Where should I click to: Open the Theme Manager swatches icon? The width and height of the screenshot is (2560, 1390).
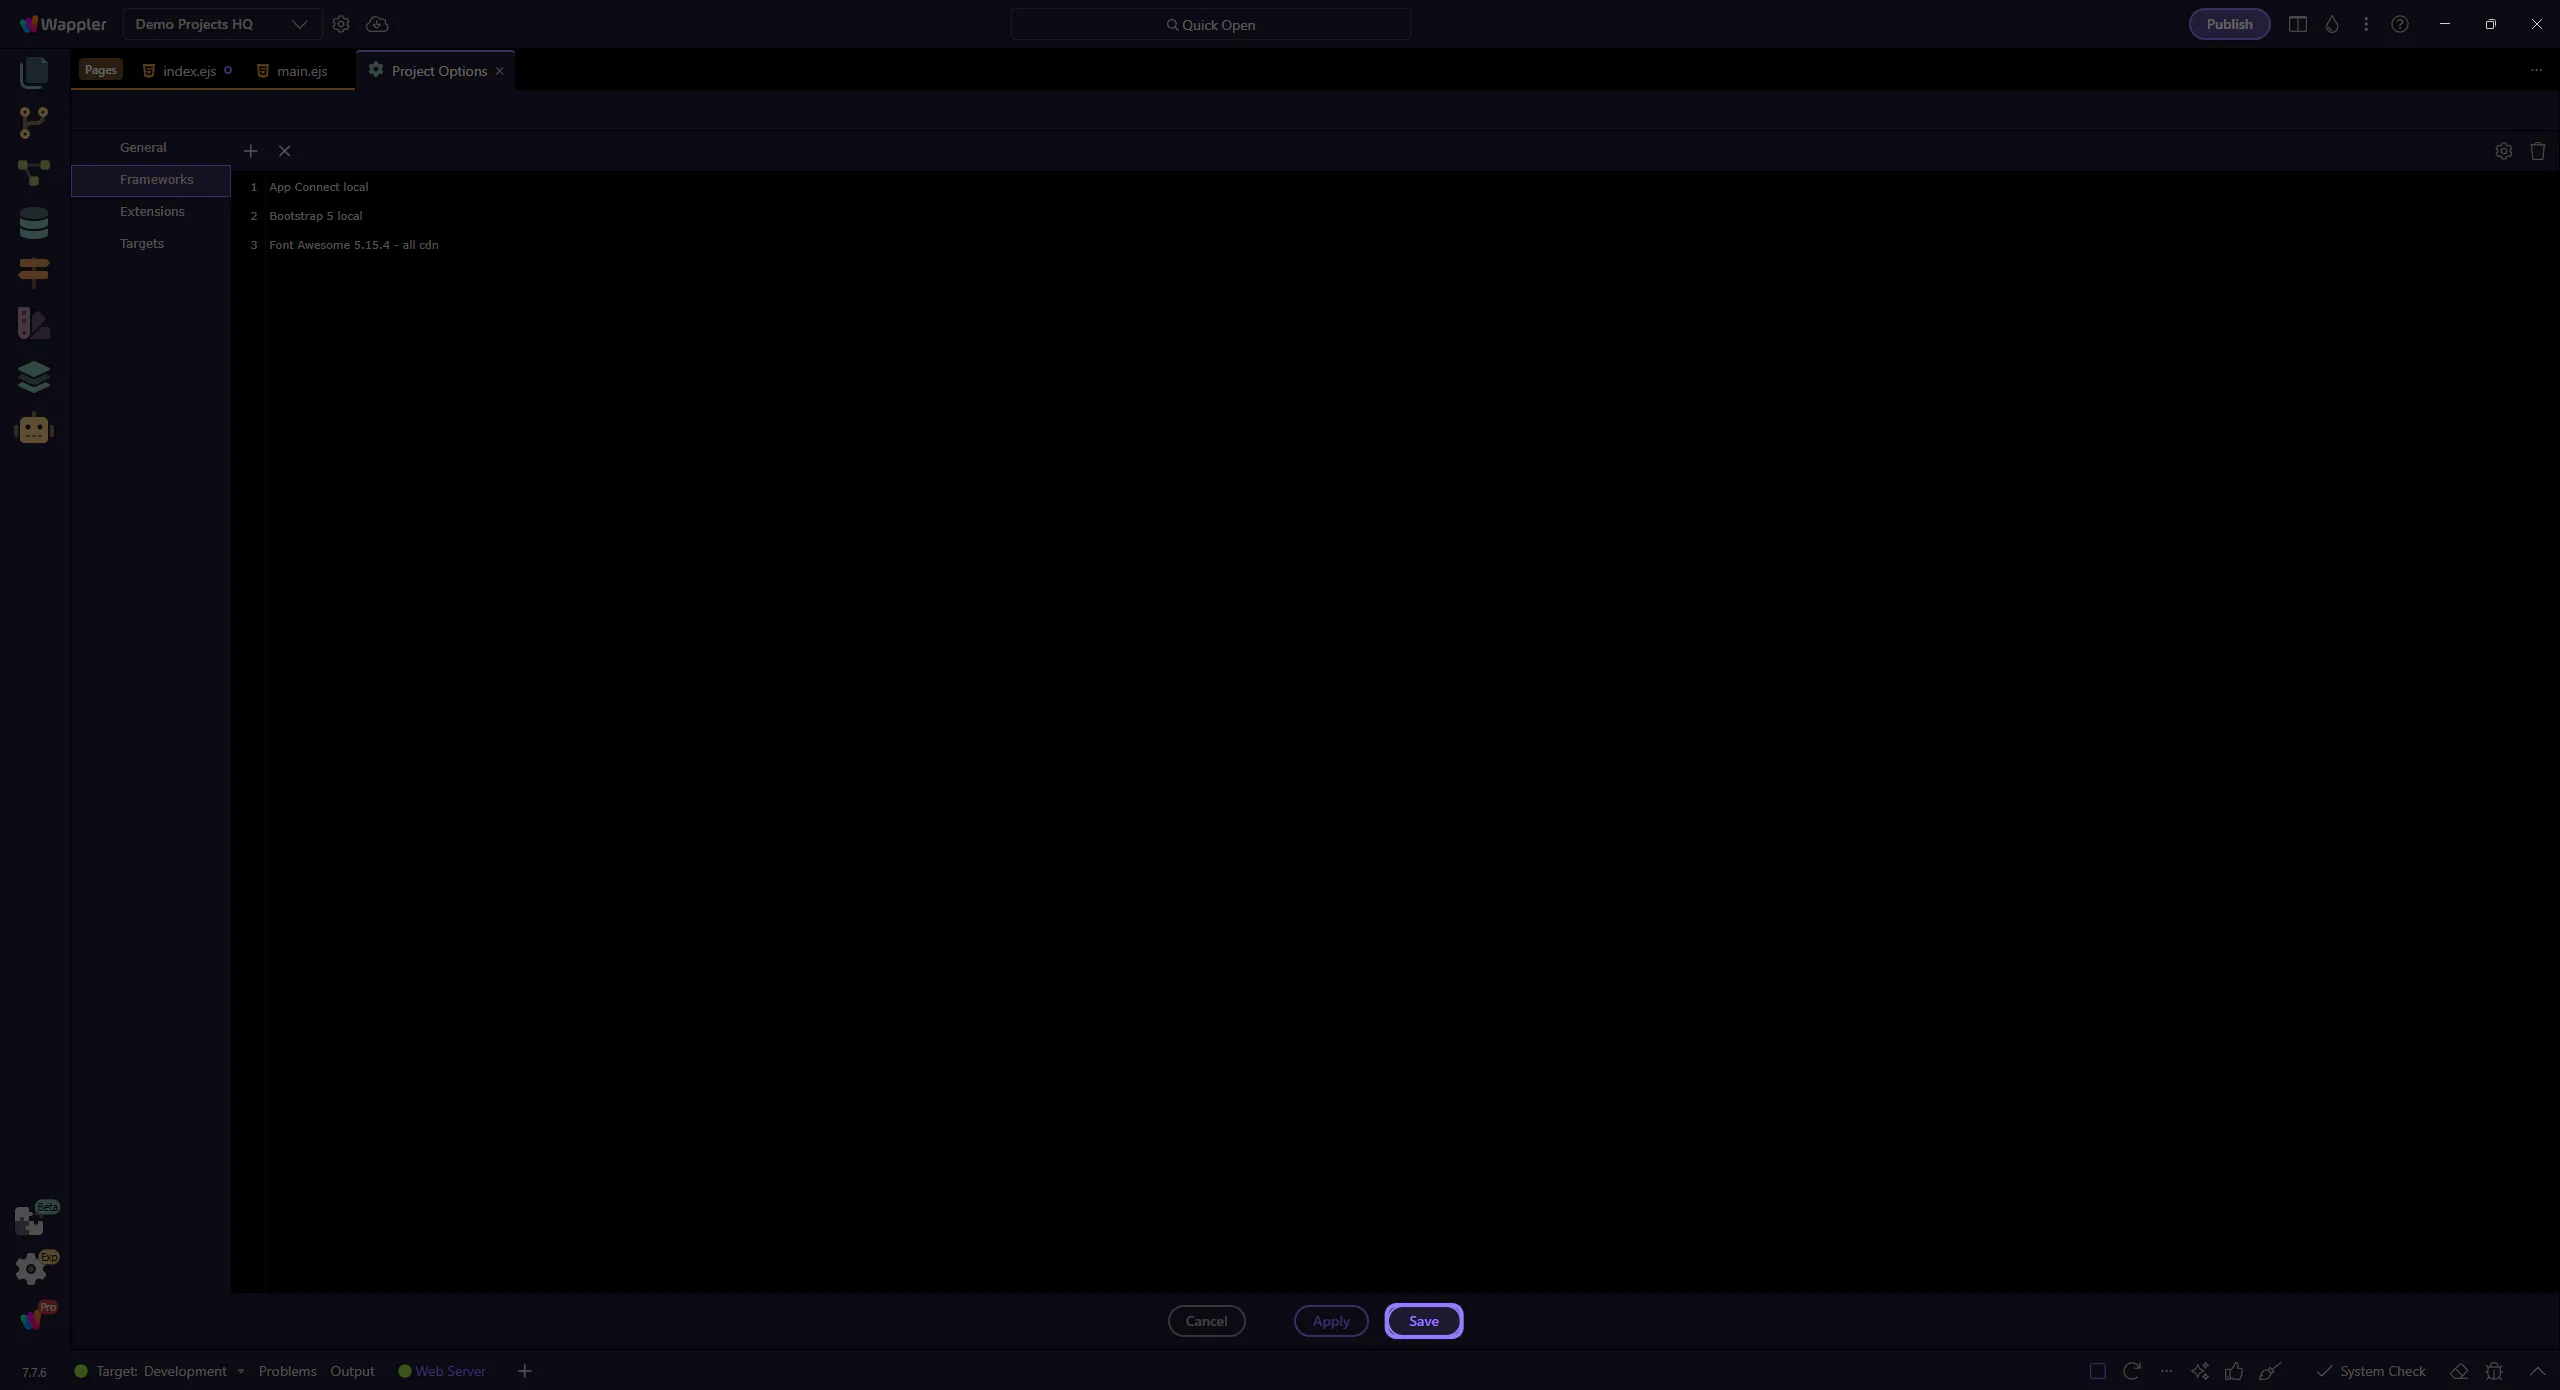[x=33, y=323]
